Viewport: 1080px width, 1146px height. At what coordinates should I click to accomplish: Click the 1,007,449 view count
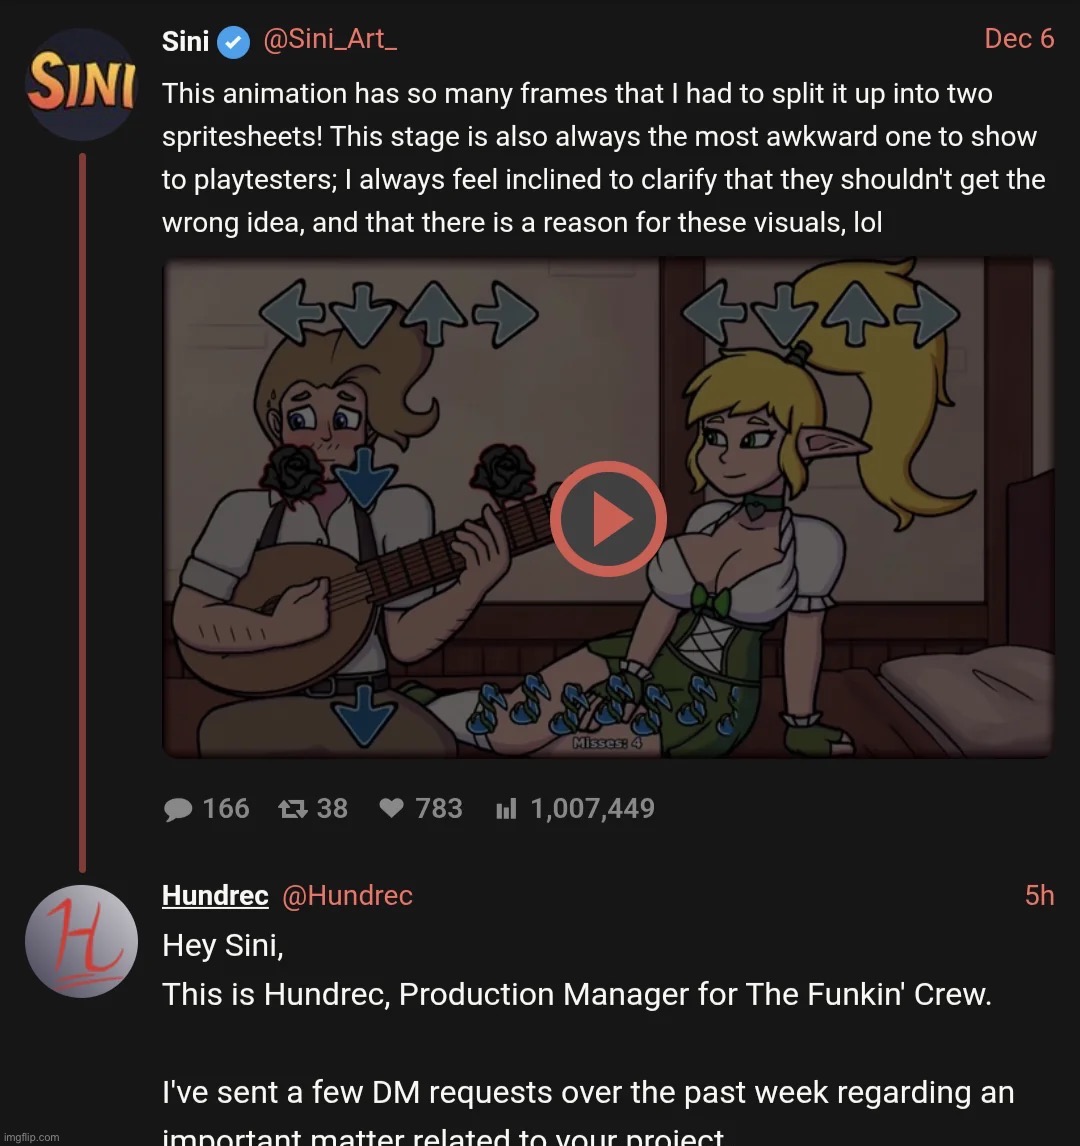point(592,809)
